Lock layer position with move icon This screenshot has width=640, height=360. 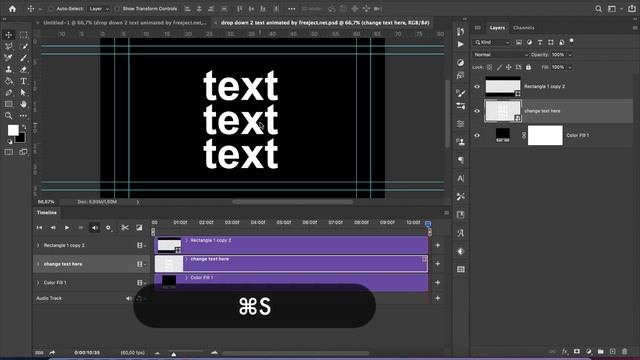(x=509, y=67)
